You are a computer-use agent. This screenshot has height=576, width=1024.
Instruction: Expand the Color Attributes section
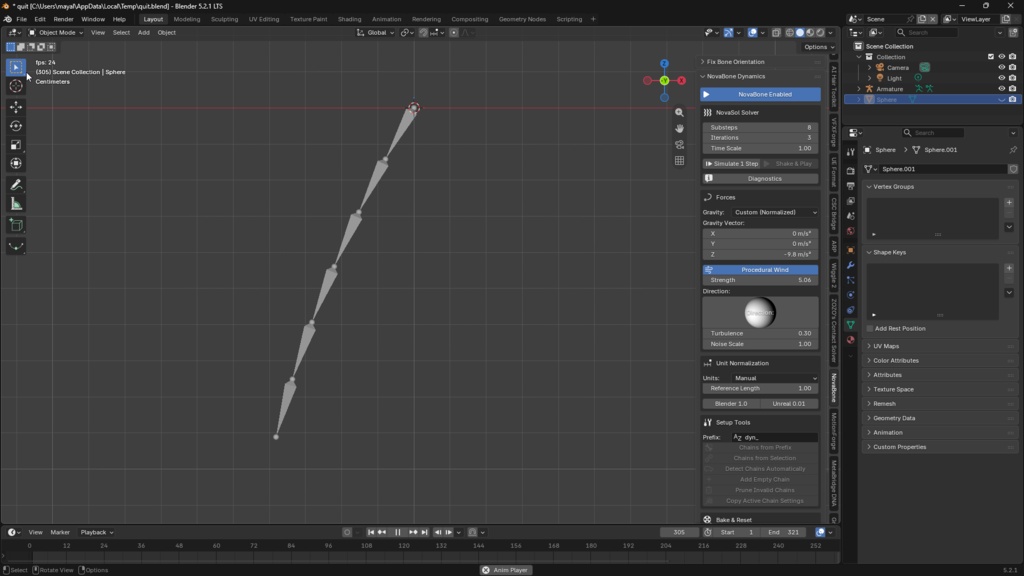(895, 360)
